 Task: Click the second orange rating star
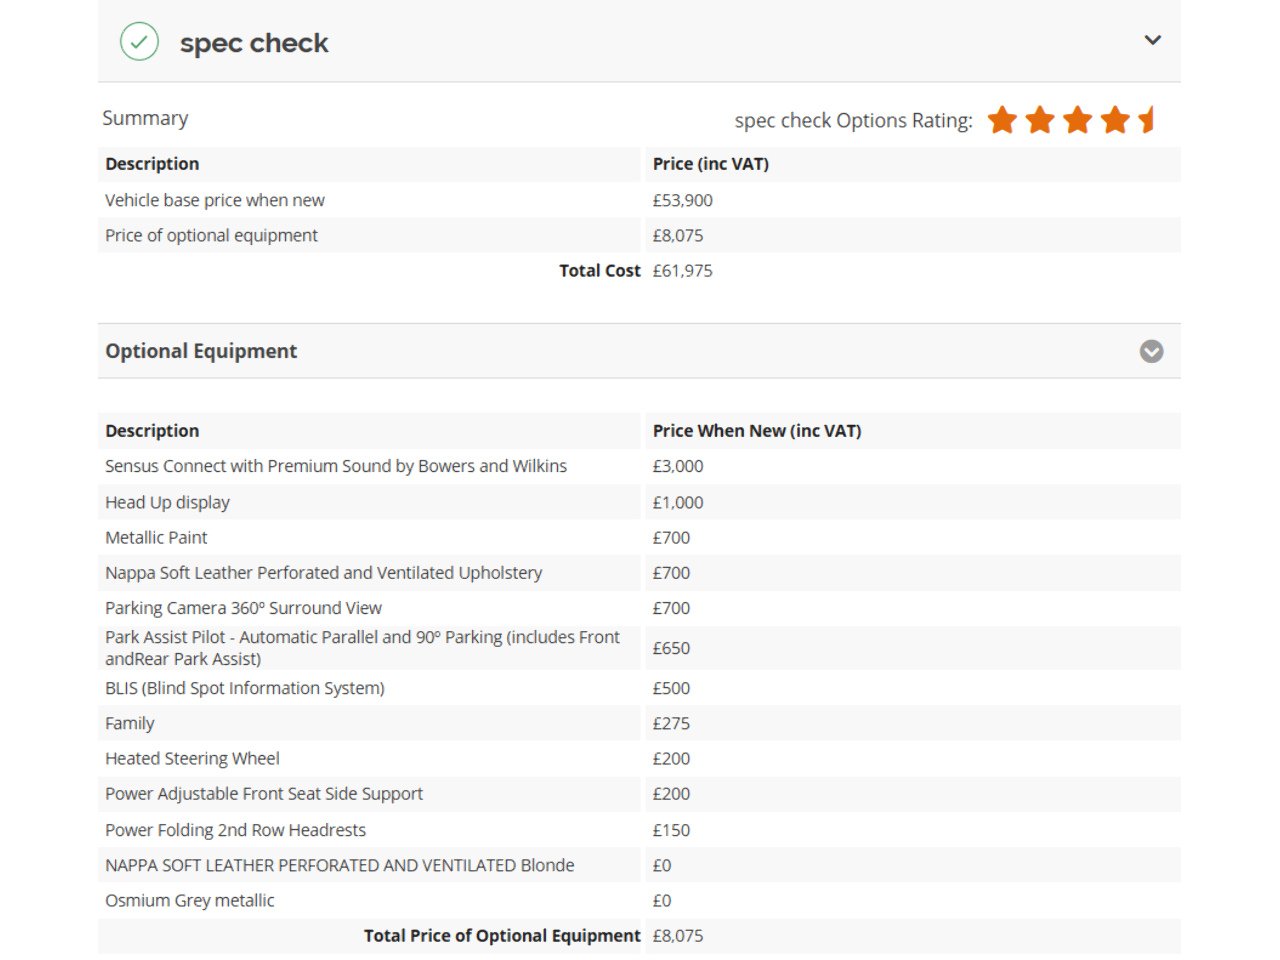[1040, 120]
